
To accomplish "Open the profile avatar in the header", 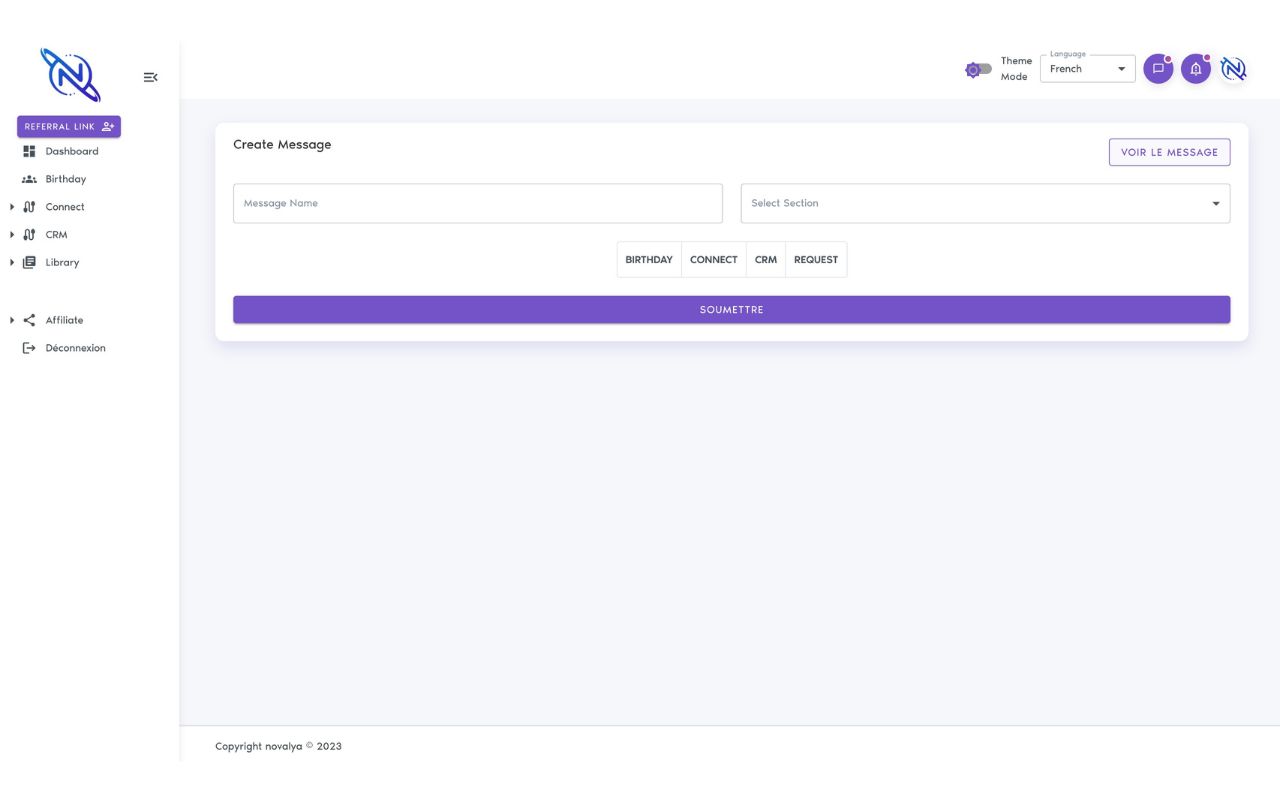I will [1234, 69].
